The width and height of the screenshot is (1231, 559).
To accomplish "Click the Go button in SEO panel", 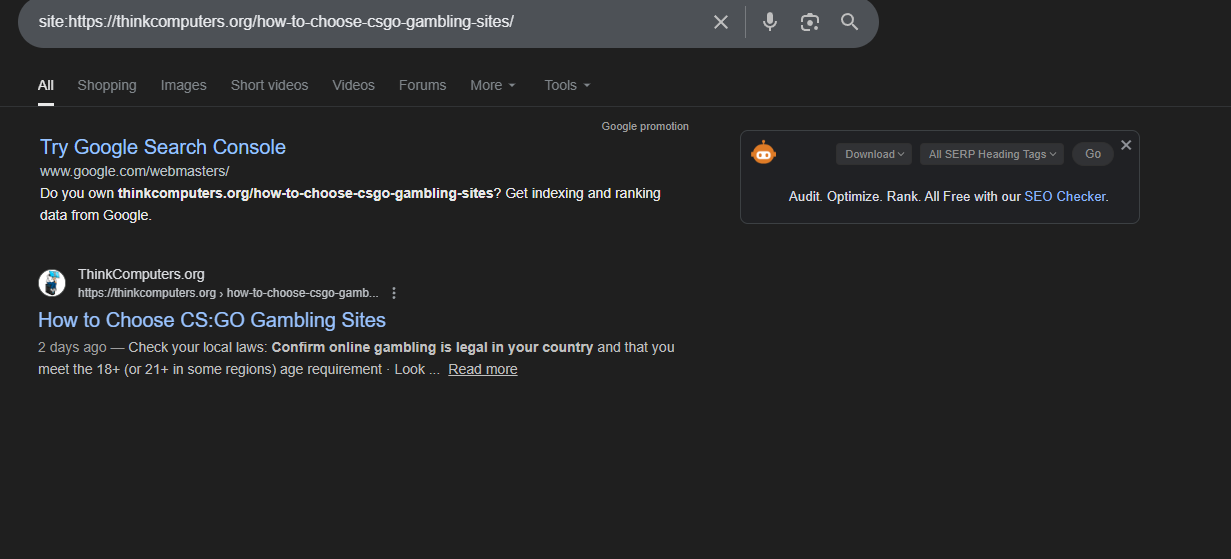I will pyautogui.click(x=1093, y=154).
